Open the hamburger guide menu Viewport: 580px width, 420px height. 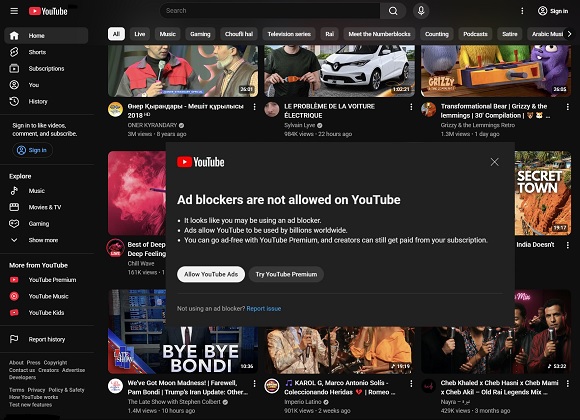tap(14, 11)
